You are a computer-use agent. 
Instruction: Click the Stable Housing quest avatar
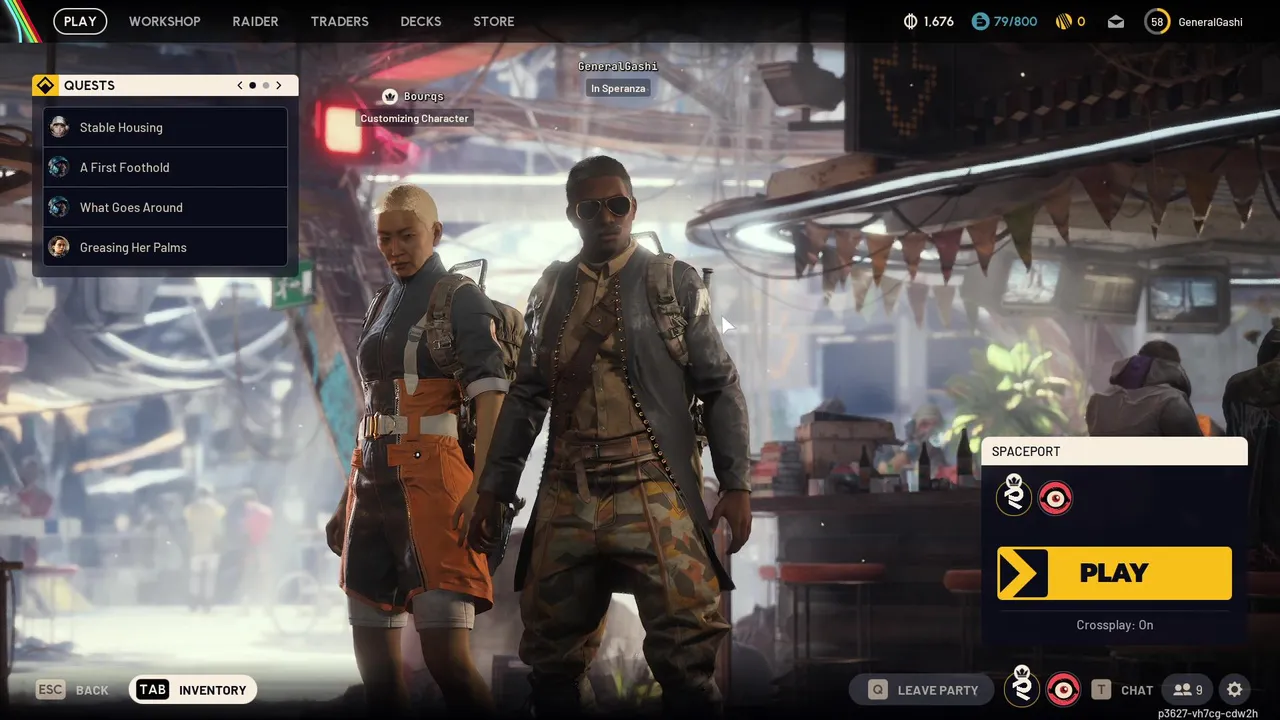59,127
